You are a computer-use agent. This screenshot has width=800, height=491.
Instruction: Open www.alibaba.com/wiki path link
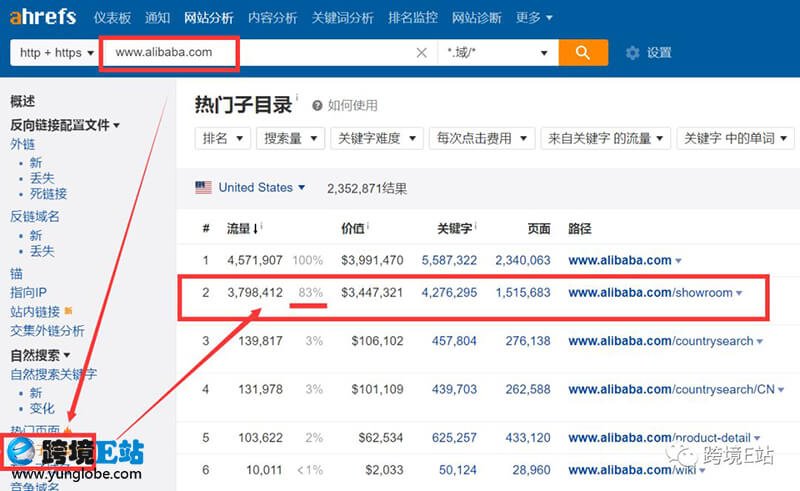pyautogui.click(x=632, y=470)
